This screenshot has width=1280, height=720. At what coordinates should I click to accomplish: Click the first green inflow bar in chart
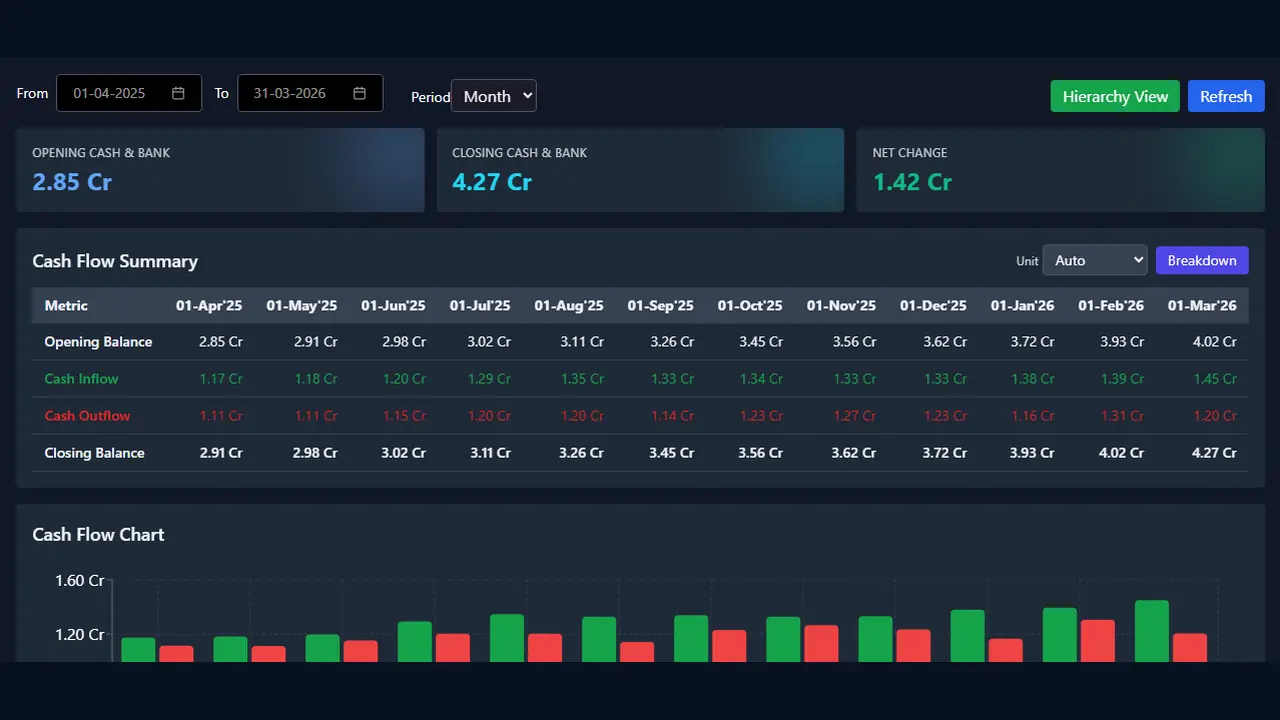click(x=138, y=650)
